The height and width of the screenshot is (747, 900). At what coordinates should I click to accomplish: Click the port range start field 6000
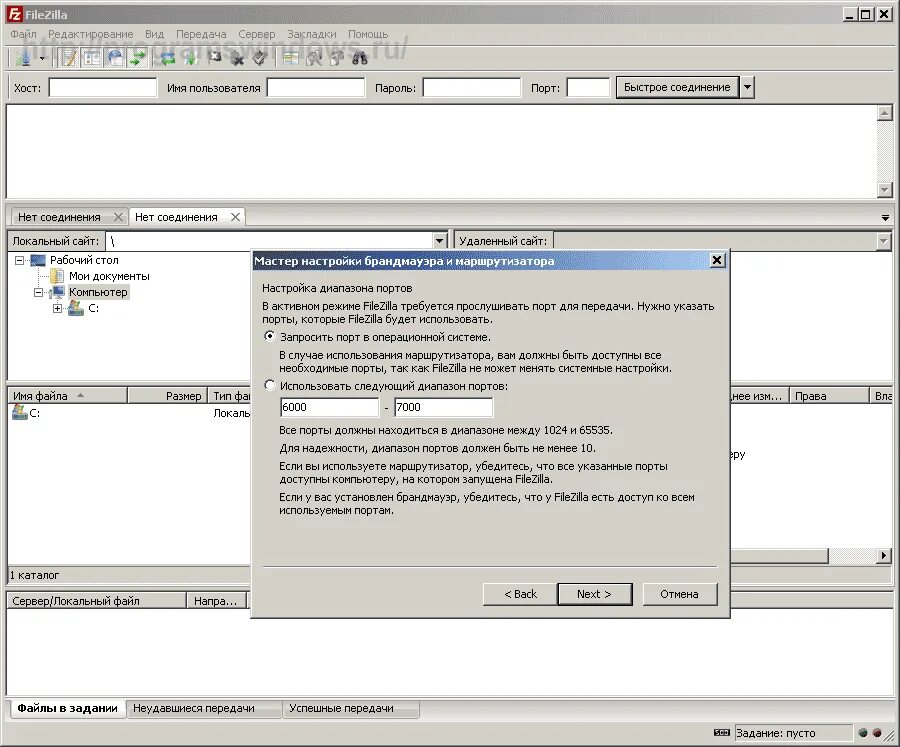pyautogui.click(x=329, y=407)
